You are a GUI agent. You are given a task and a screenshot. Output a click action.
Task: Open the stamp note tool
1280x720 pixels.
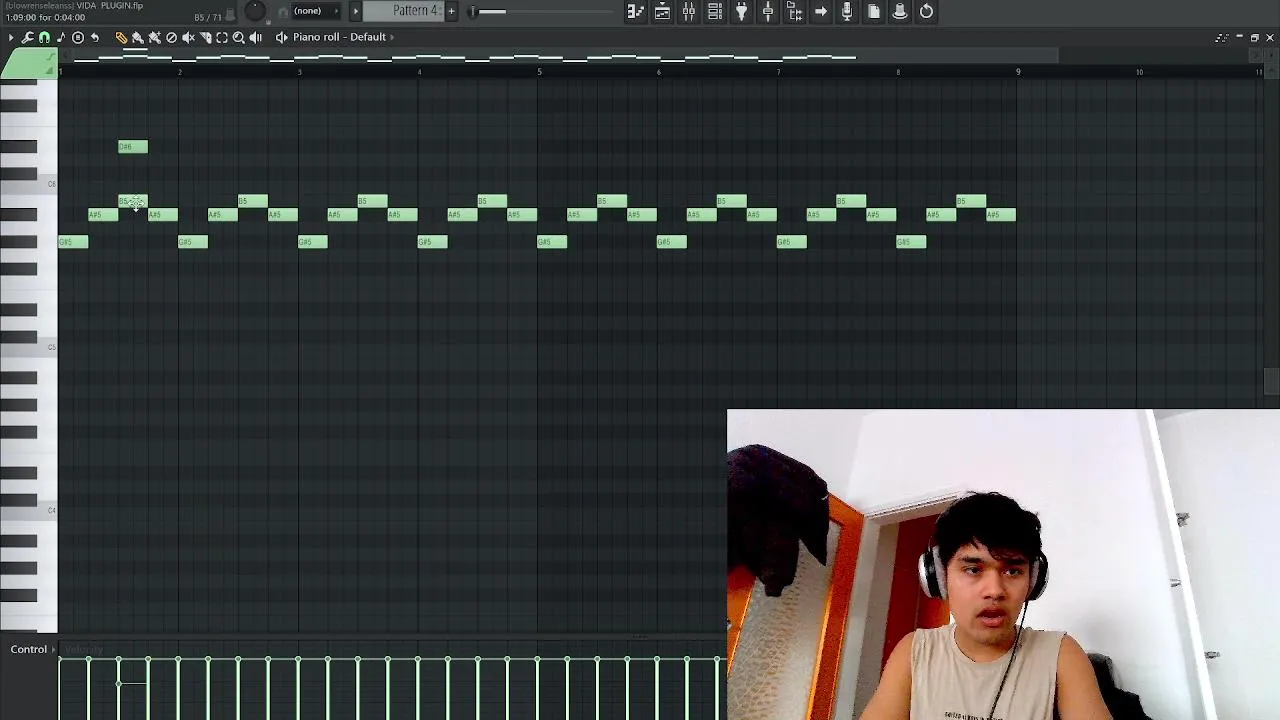[x=60, y=37]
